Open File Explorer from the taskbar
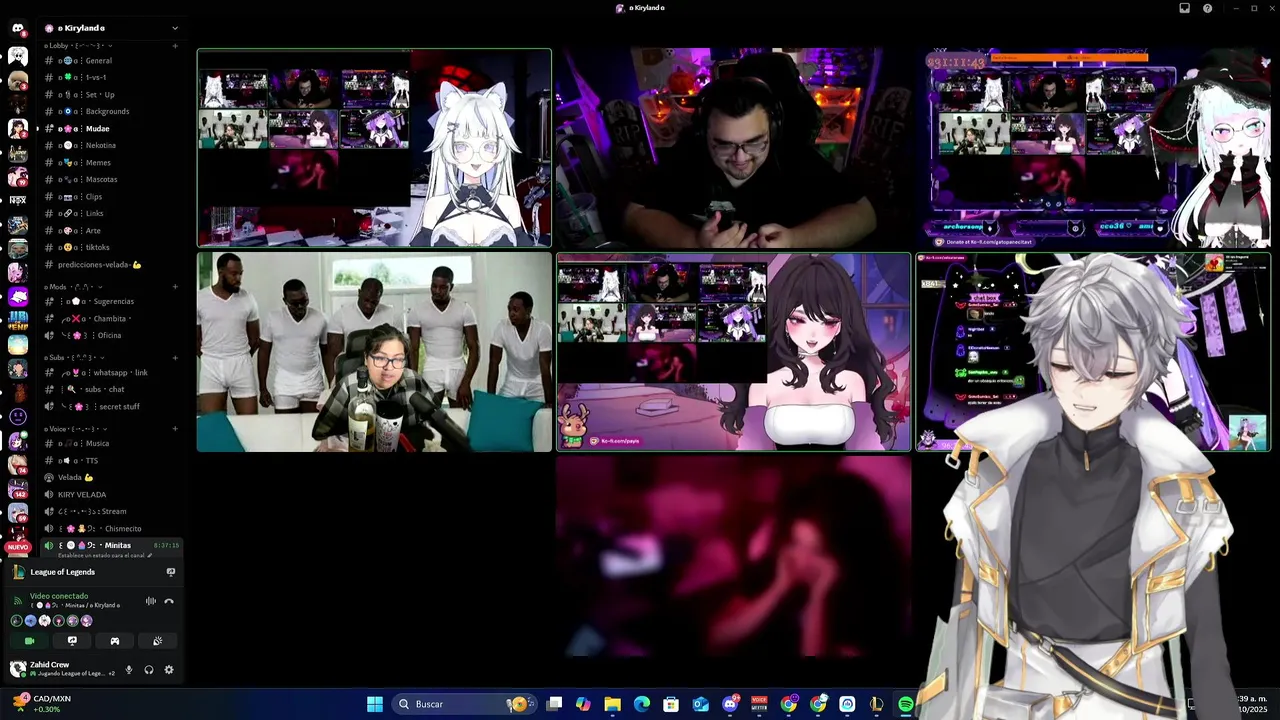The width and height of the screenshot is (1280, 720). pyautogui.click(x=613, y=704)
